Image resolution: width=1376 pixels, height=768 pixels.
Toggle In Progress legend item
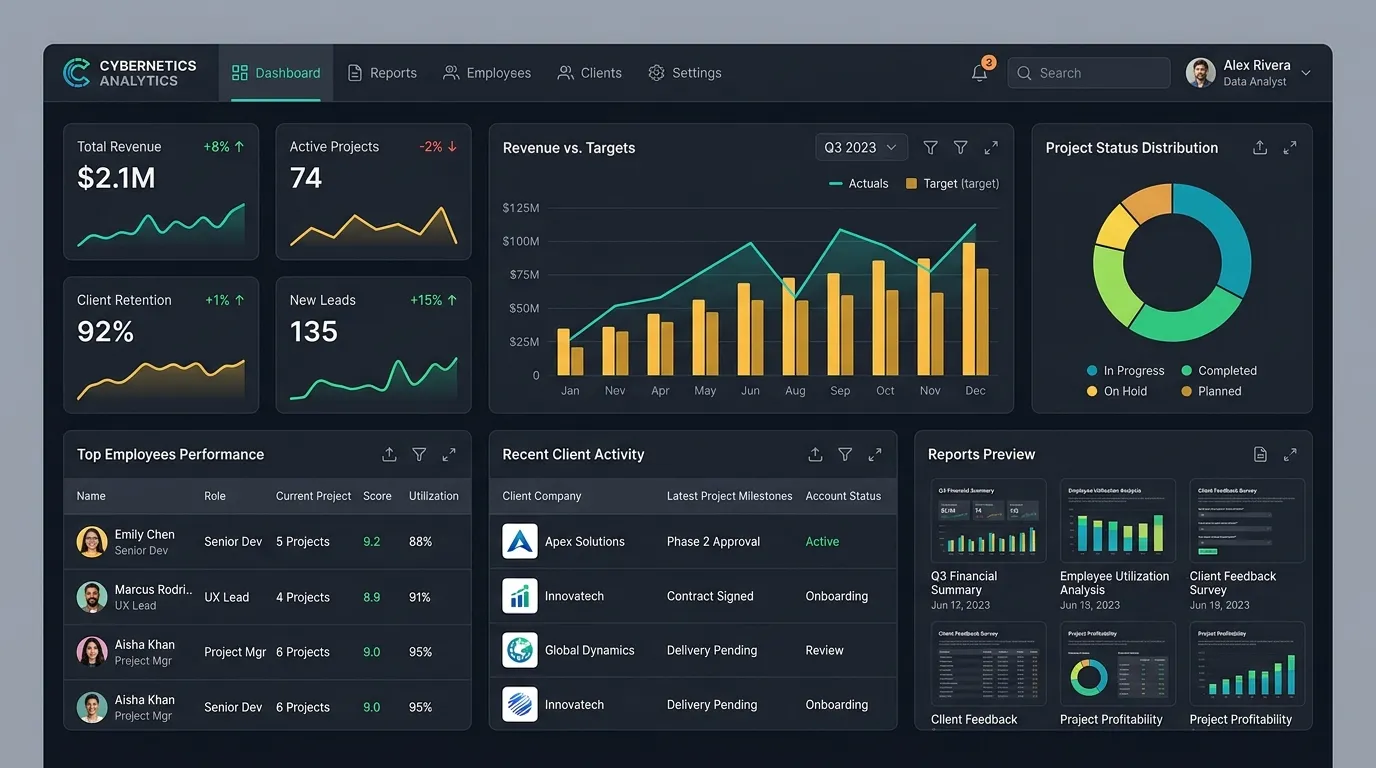[x=1125, y=371]
